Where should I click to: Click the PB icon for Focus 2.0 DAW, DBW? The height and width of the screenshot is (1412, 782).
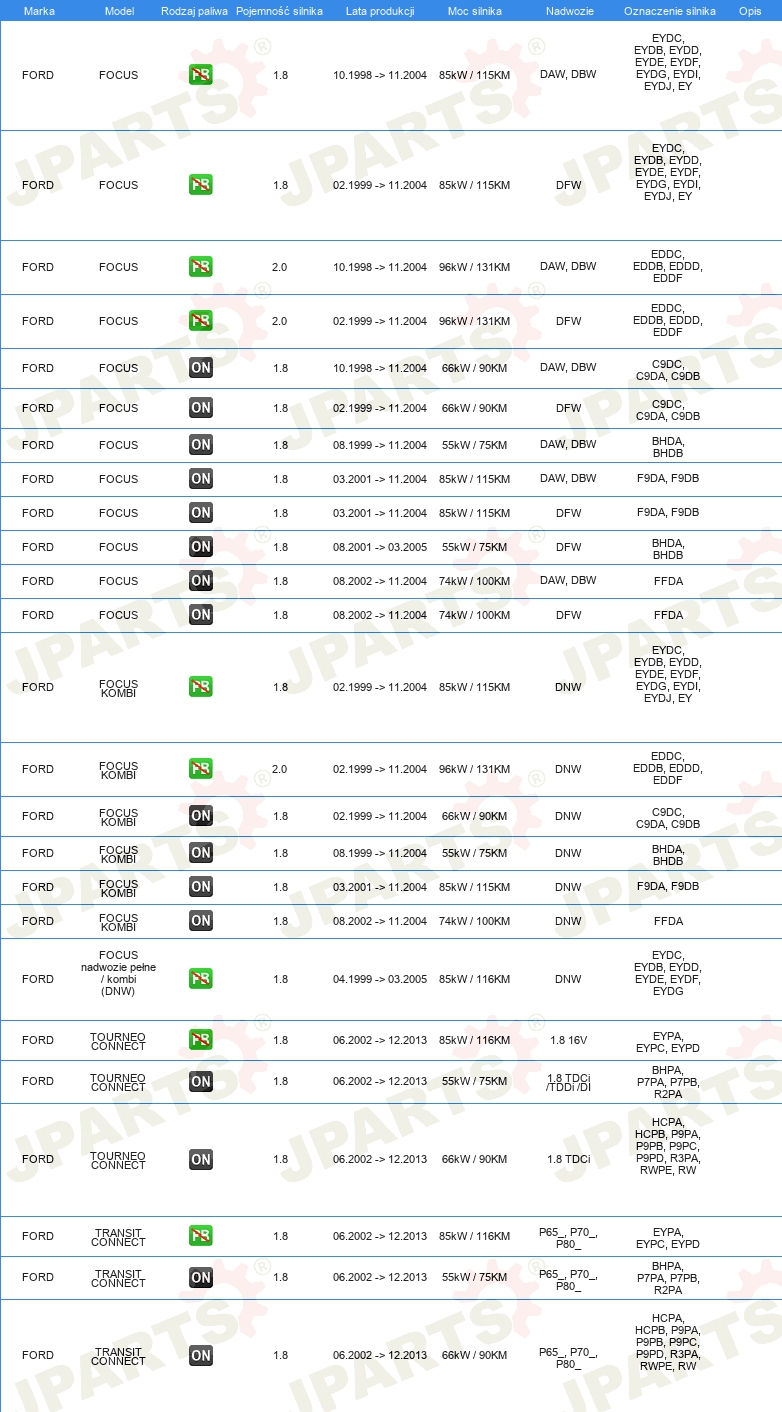click(x=201, y=267)
